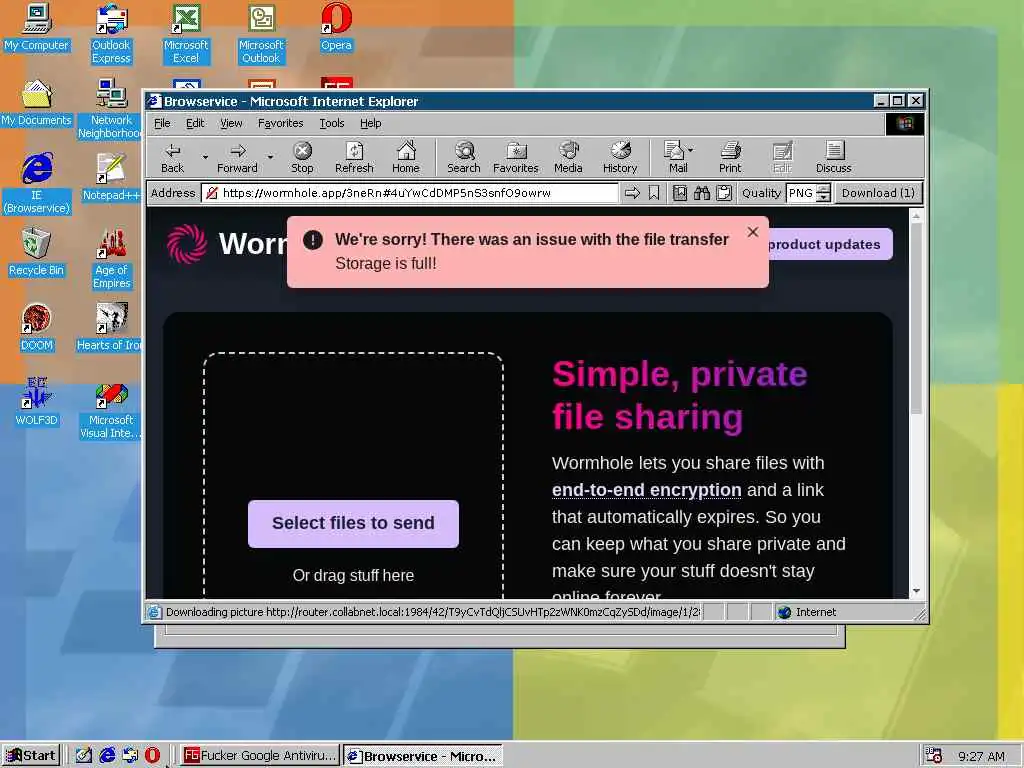Refresh the current page
Image resolution: width=1024 pixels, height=768 pixels.
(x=354, y=158)
